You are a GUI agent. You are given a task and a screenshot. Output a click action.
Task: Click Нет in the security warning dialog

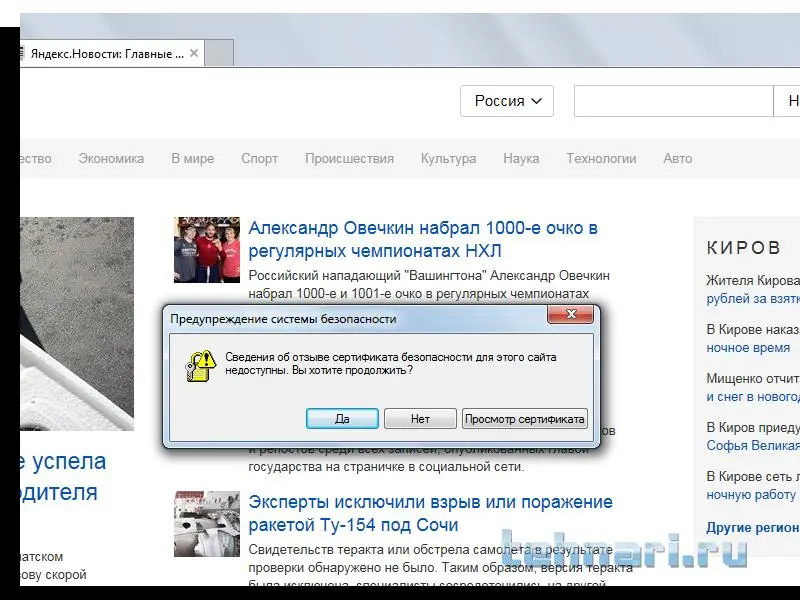point(420,419)
